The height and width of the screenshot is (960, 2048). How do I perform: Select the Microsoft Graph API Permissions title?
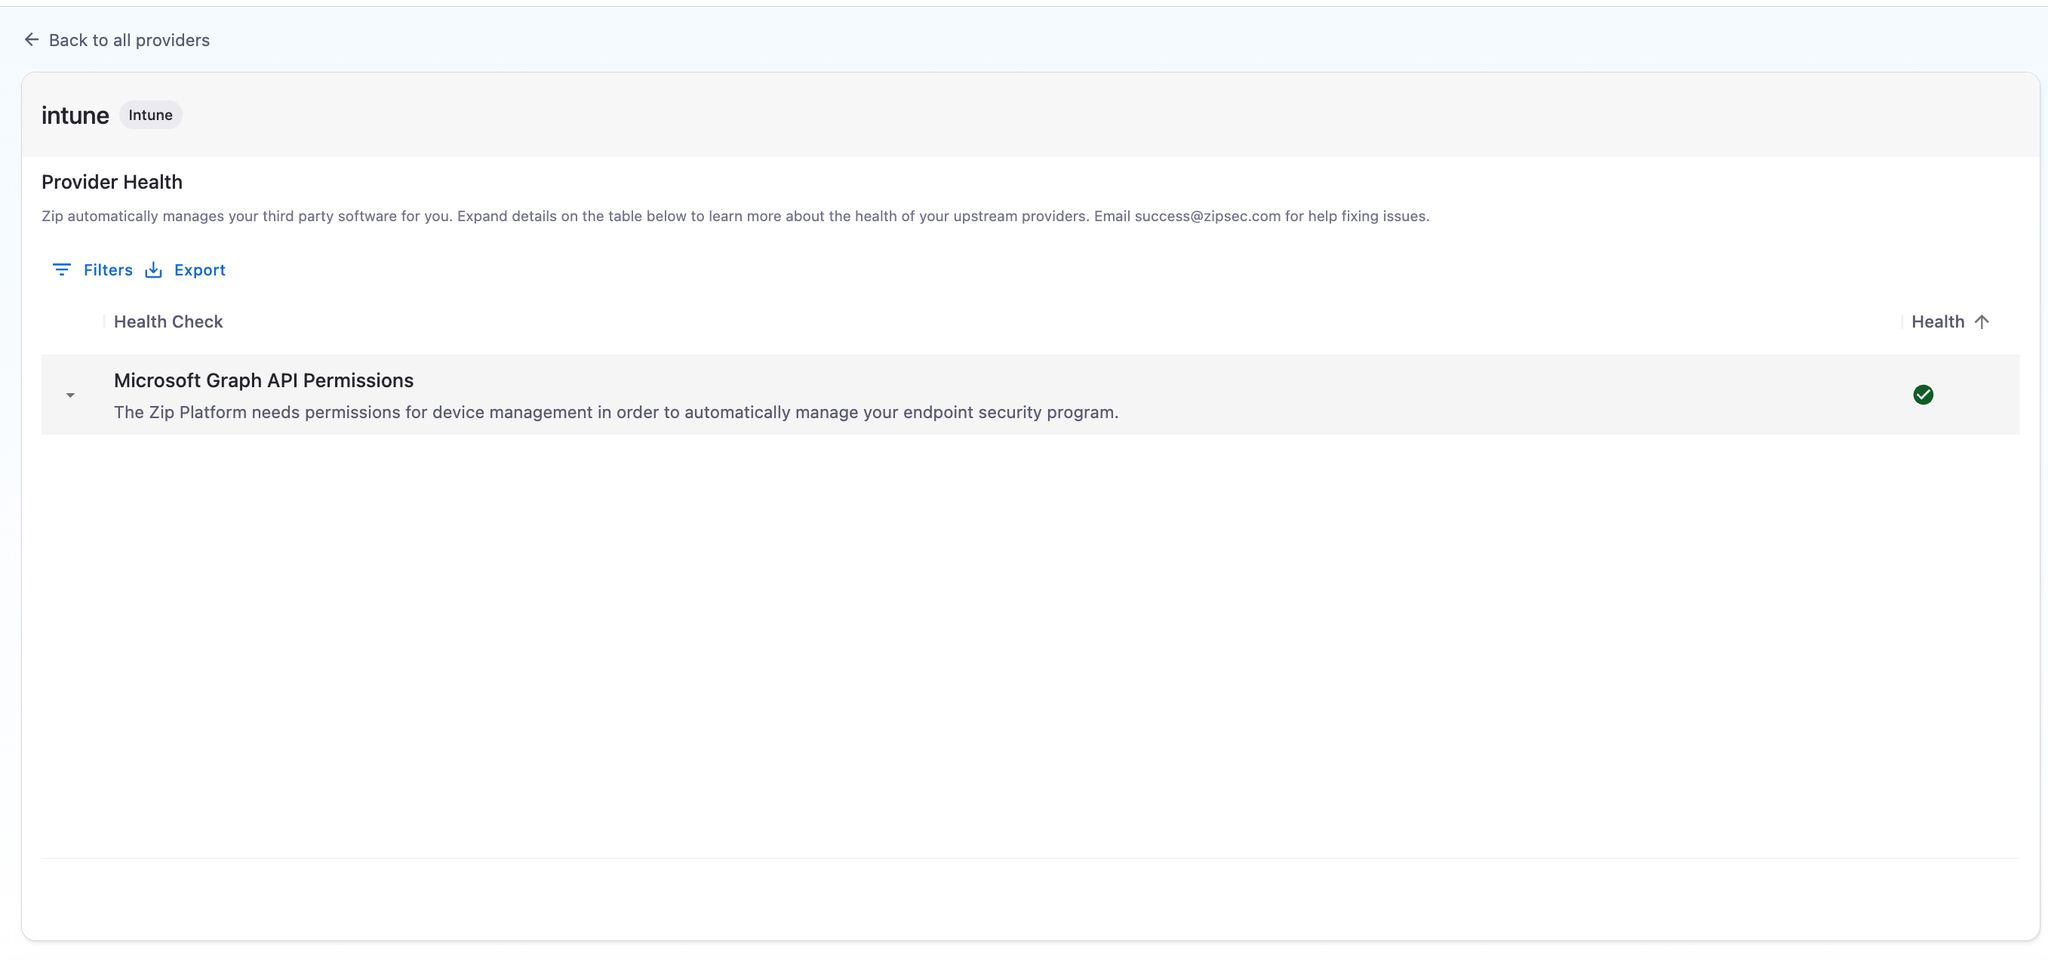[x=263, y=381]
